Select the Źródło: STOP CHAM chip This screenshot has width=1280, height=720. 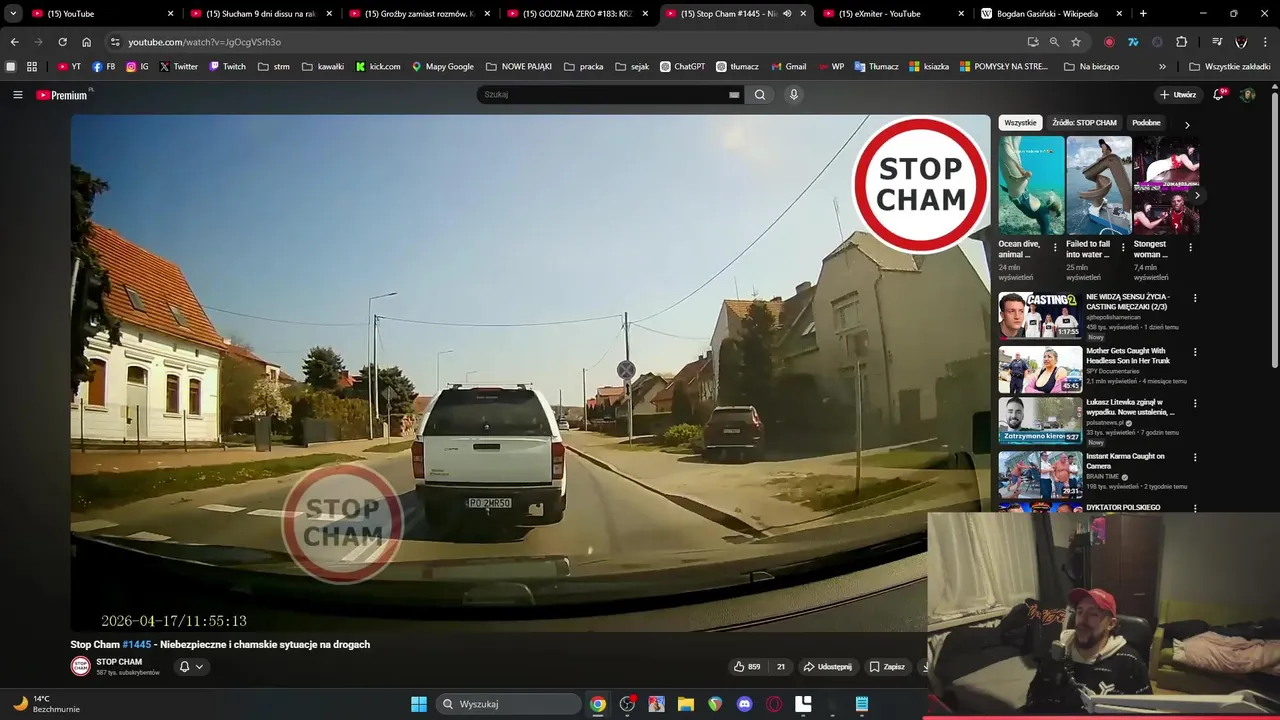pyautogui.click(x=1084, y=123)
